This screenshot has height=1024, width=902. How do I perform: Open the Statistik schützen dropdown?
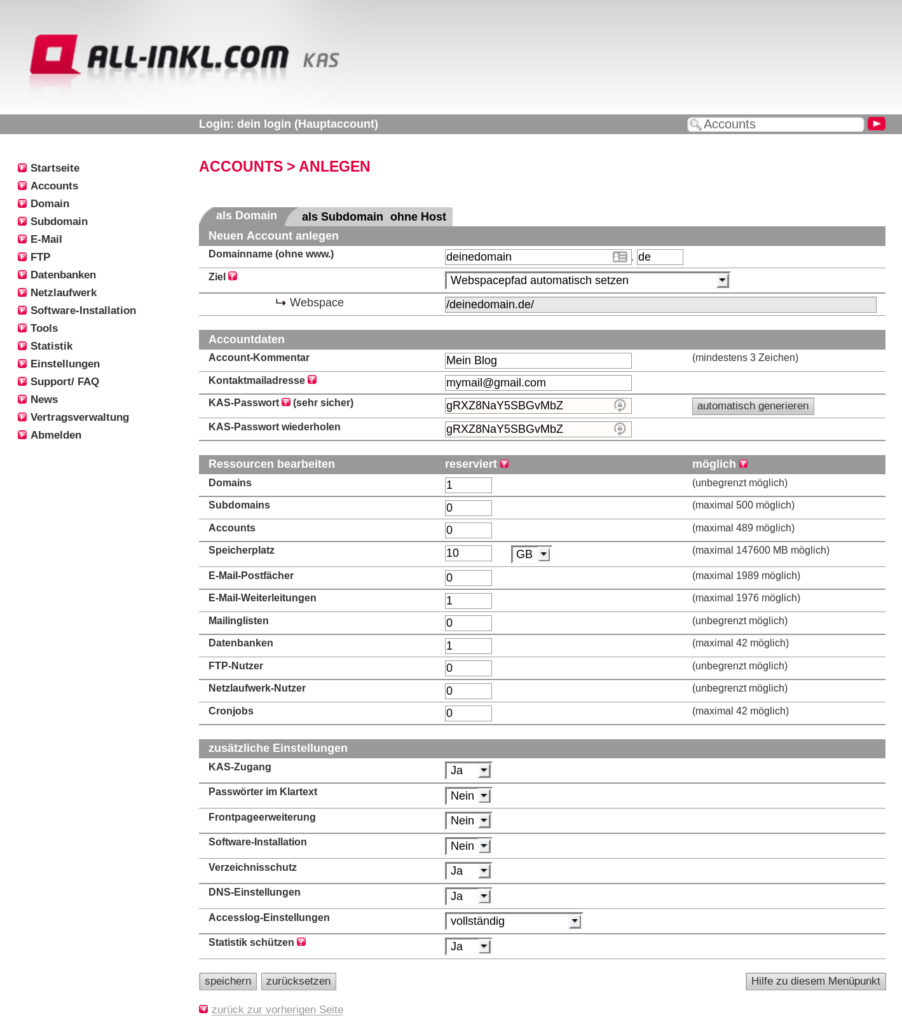point(468,946)
